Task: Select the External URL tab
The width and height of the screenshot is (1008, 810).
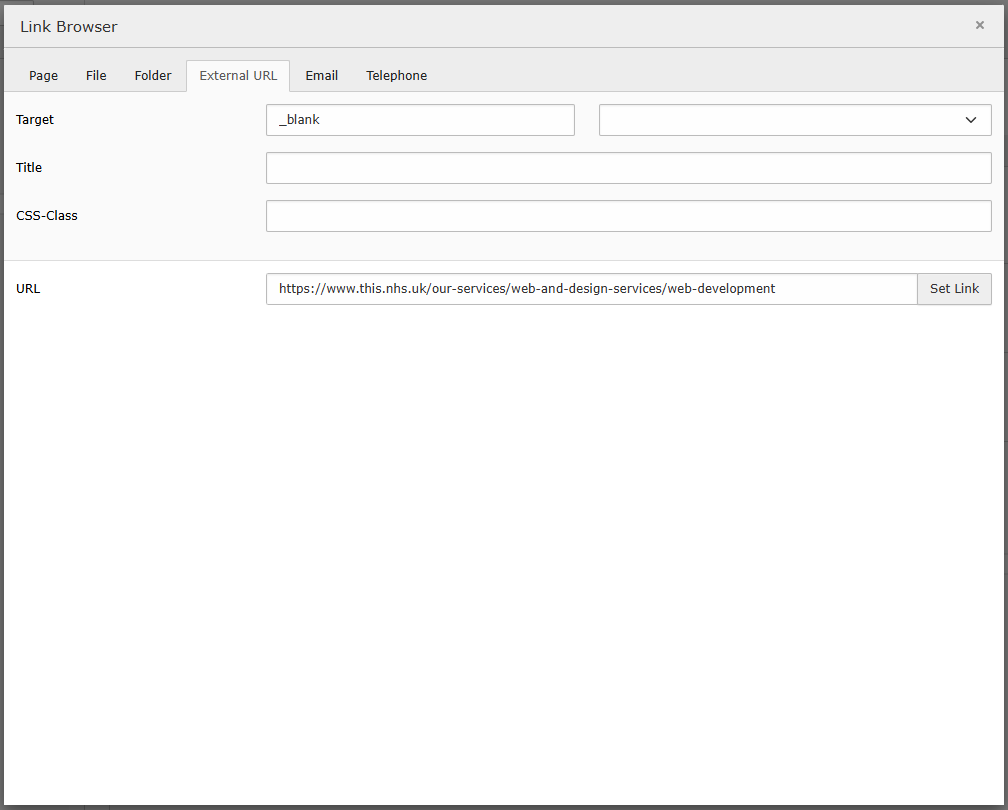Action: 238,76
